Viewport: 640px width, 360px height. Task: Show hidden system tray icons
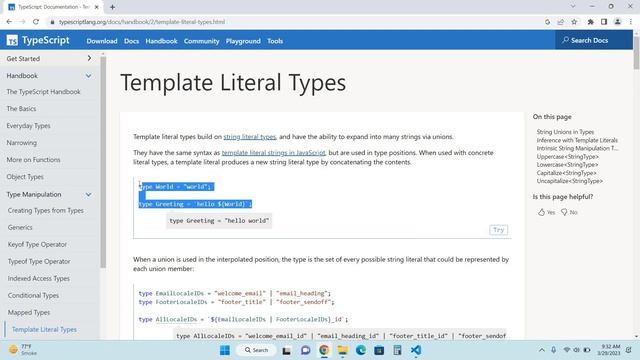tap(542, 350)
